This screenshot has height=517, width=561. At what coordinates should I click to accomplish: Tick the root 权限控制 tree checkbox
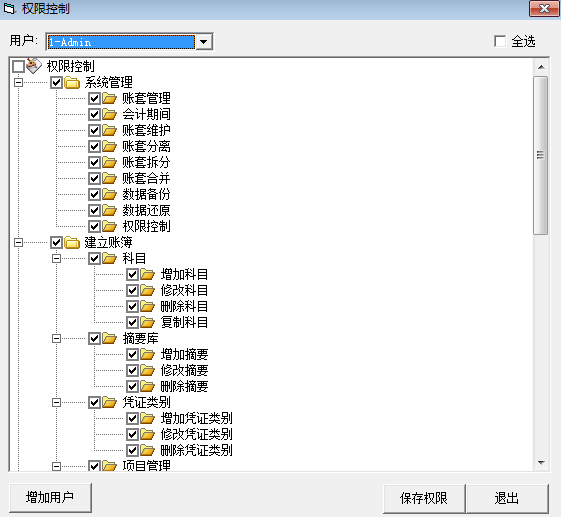18,66
